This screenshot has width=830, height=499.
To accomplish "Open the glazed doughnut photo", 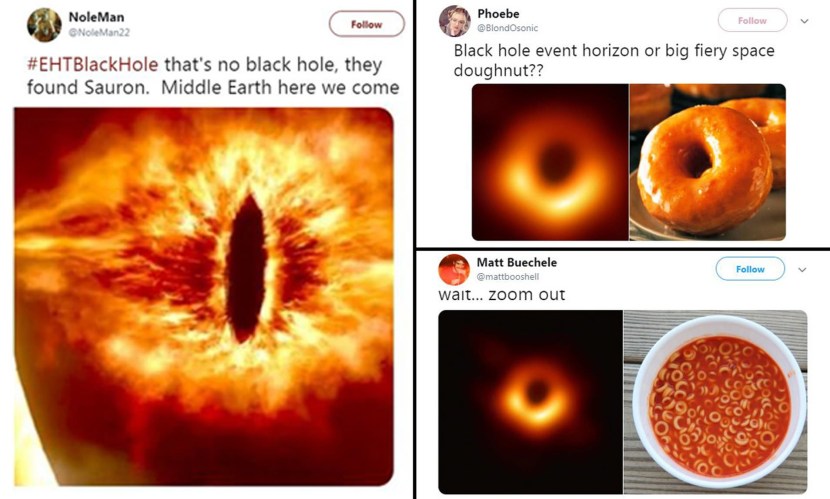I will pos(707,162).
